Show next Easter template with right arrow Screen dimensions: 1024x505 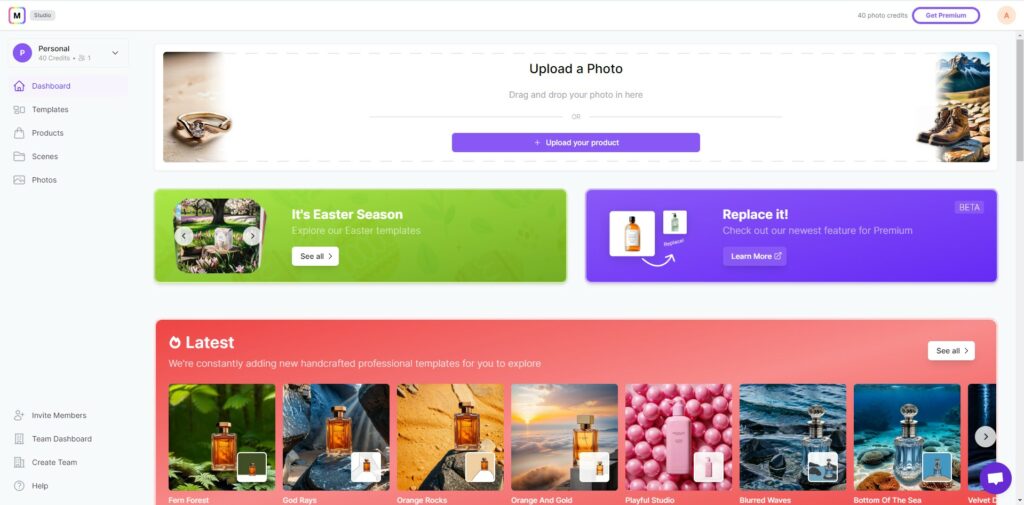coord(252,236)
